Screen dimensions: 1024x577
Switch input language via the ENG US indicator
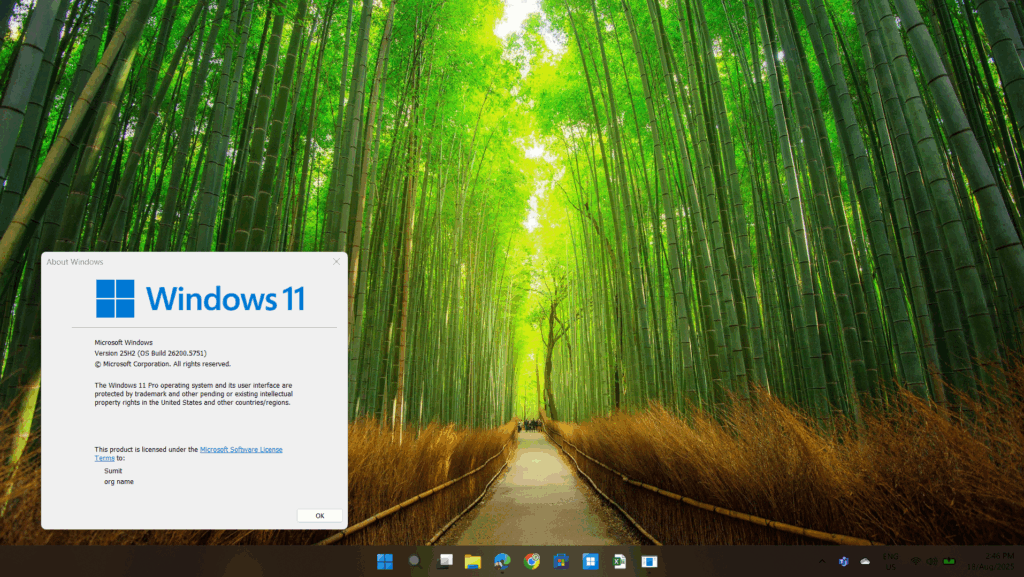pos(889,561)
